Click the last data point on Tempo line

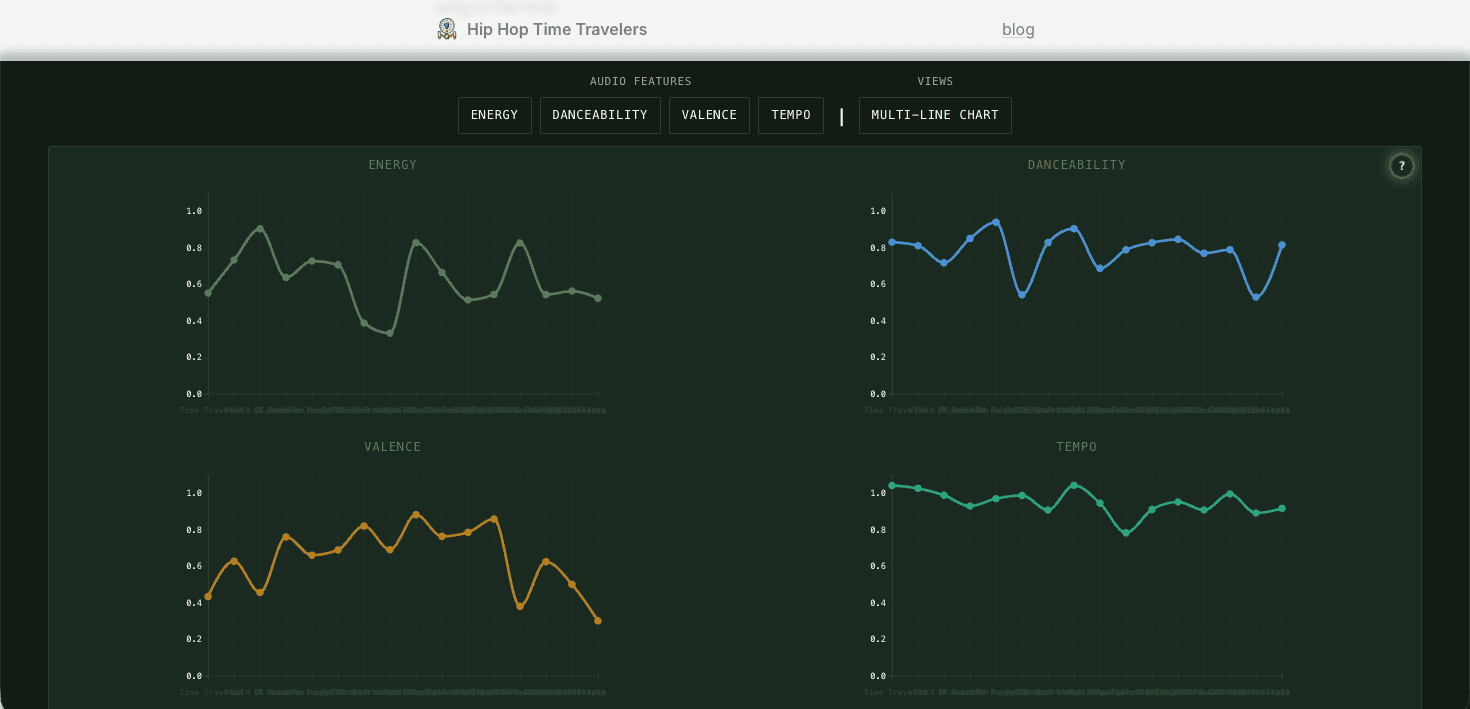[1282, 508]
